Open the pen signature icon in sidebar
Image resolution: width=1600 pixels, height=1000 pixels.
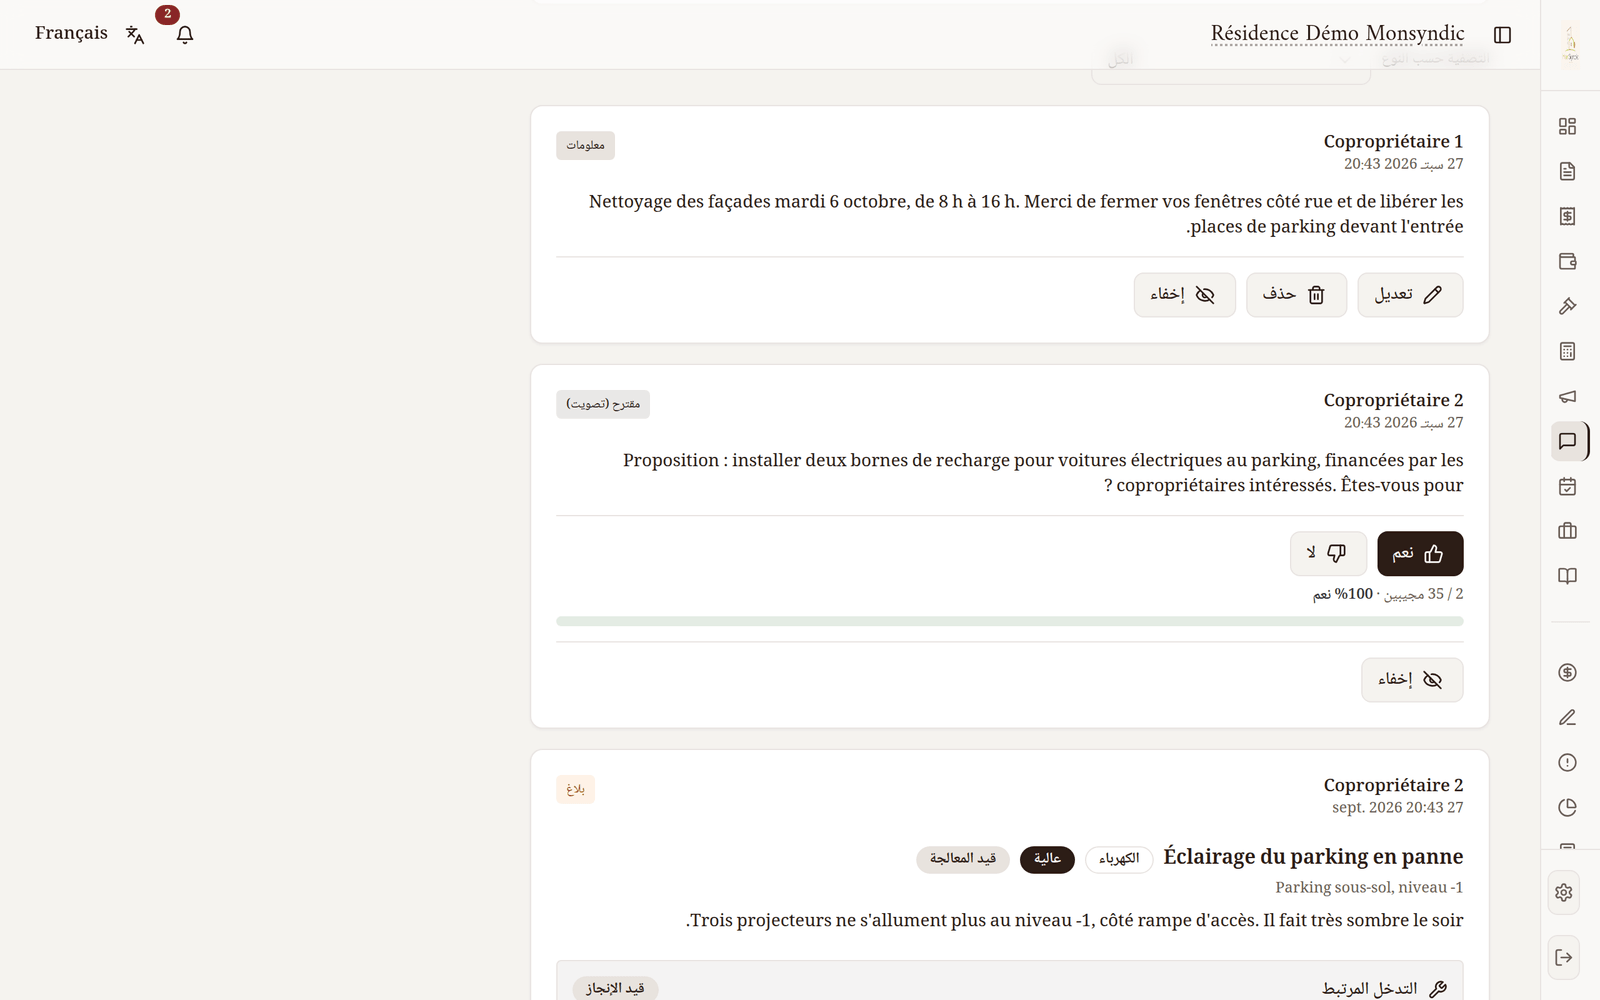coord(1567,717)
